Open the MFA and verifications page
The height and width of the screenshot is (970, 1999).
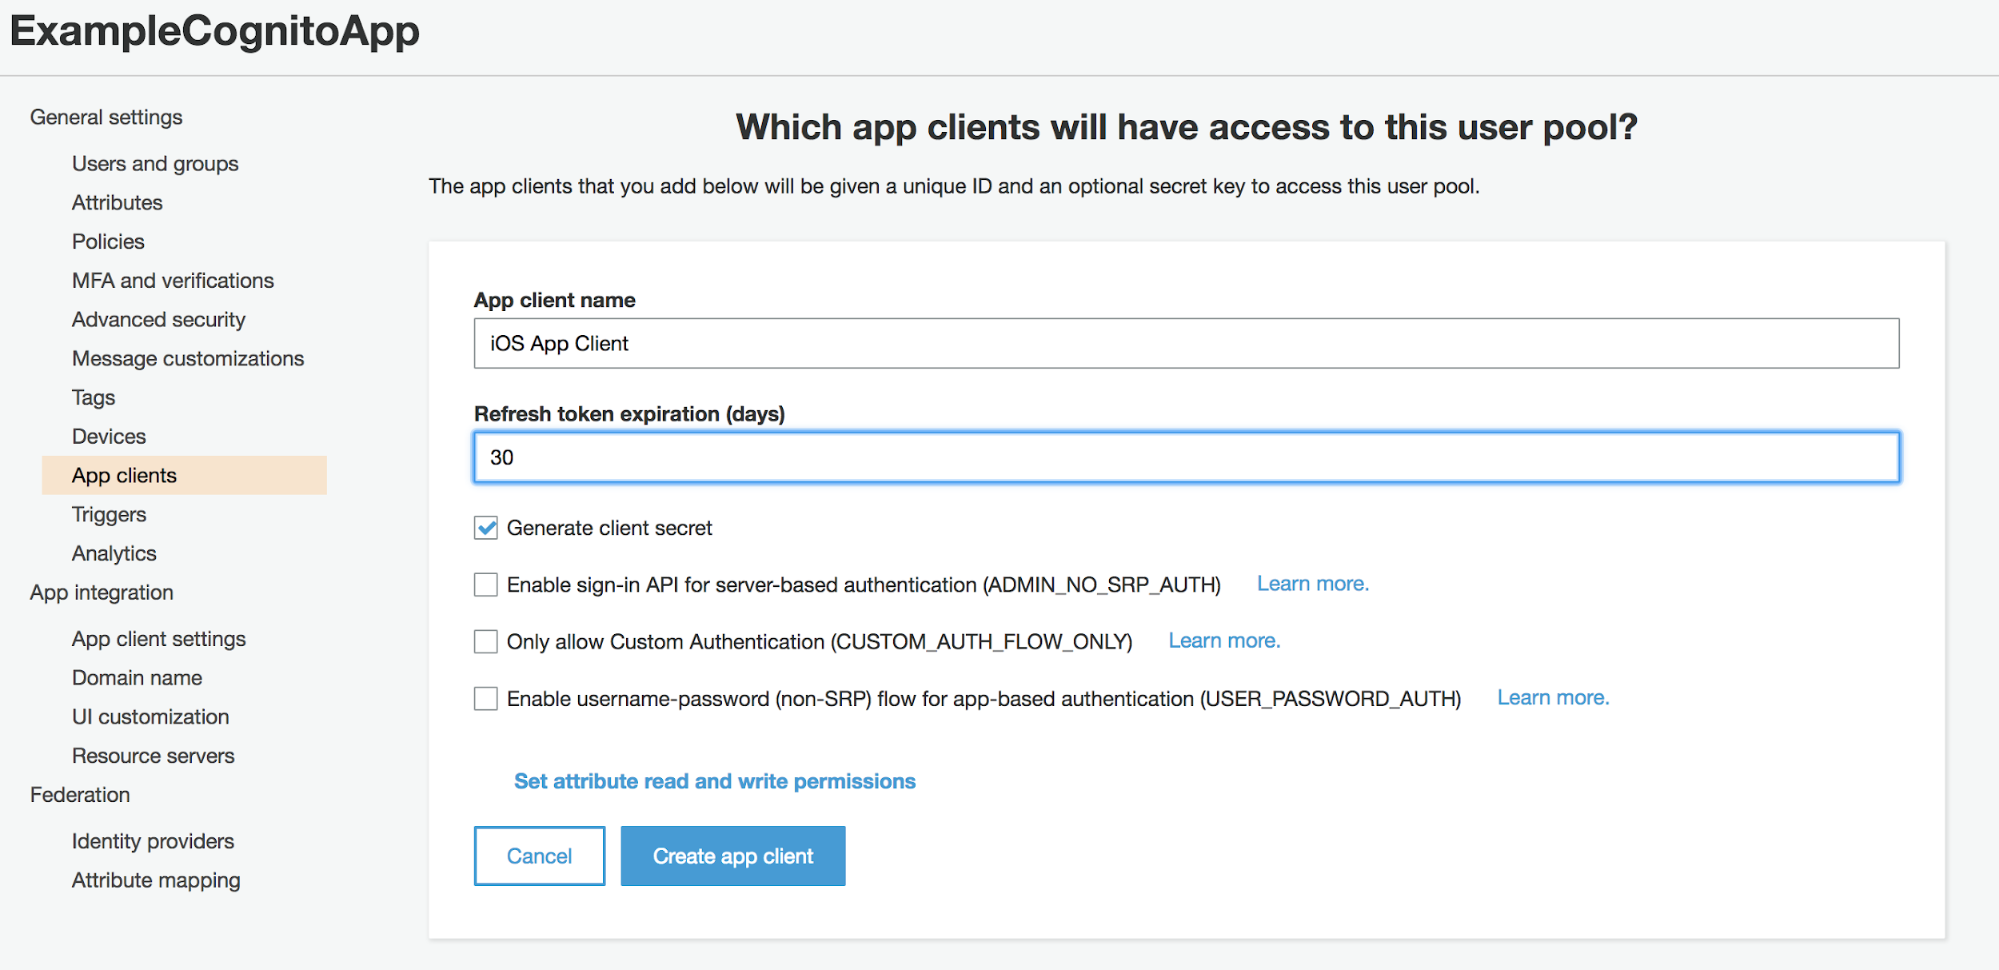click(x=172, y=280)
